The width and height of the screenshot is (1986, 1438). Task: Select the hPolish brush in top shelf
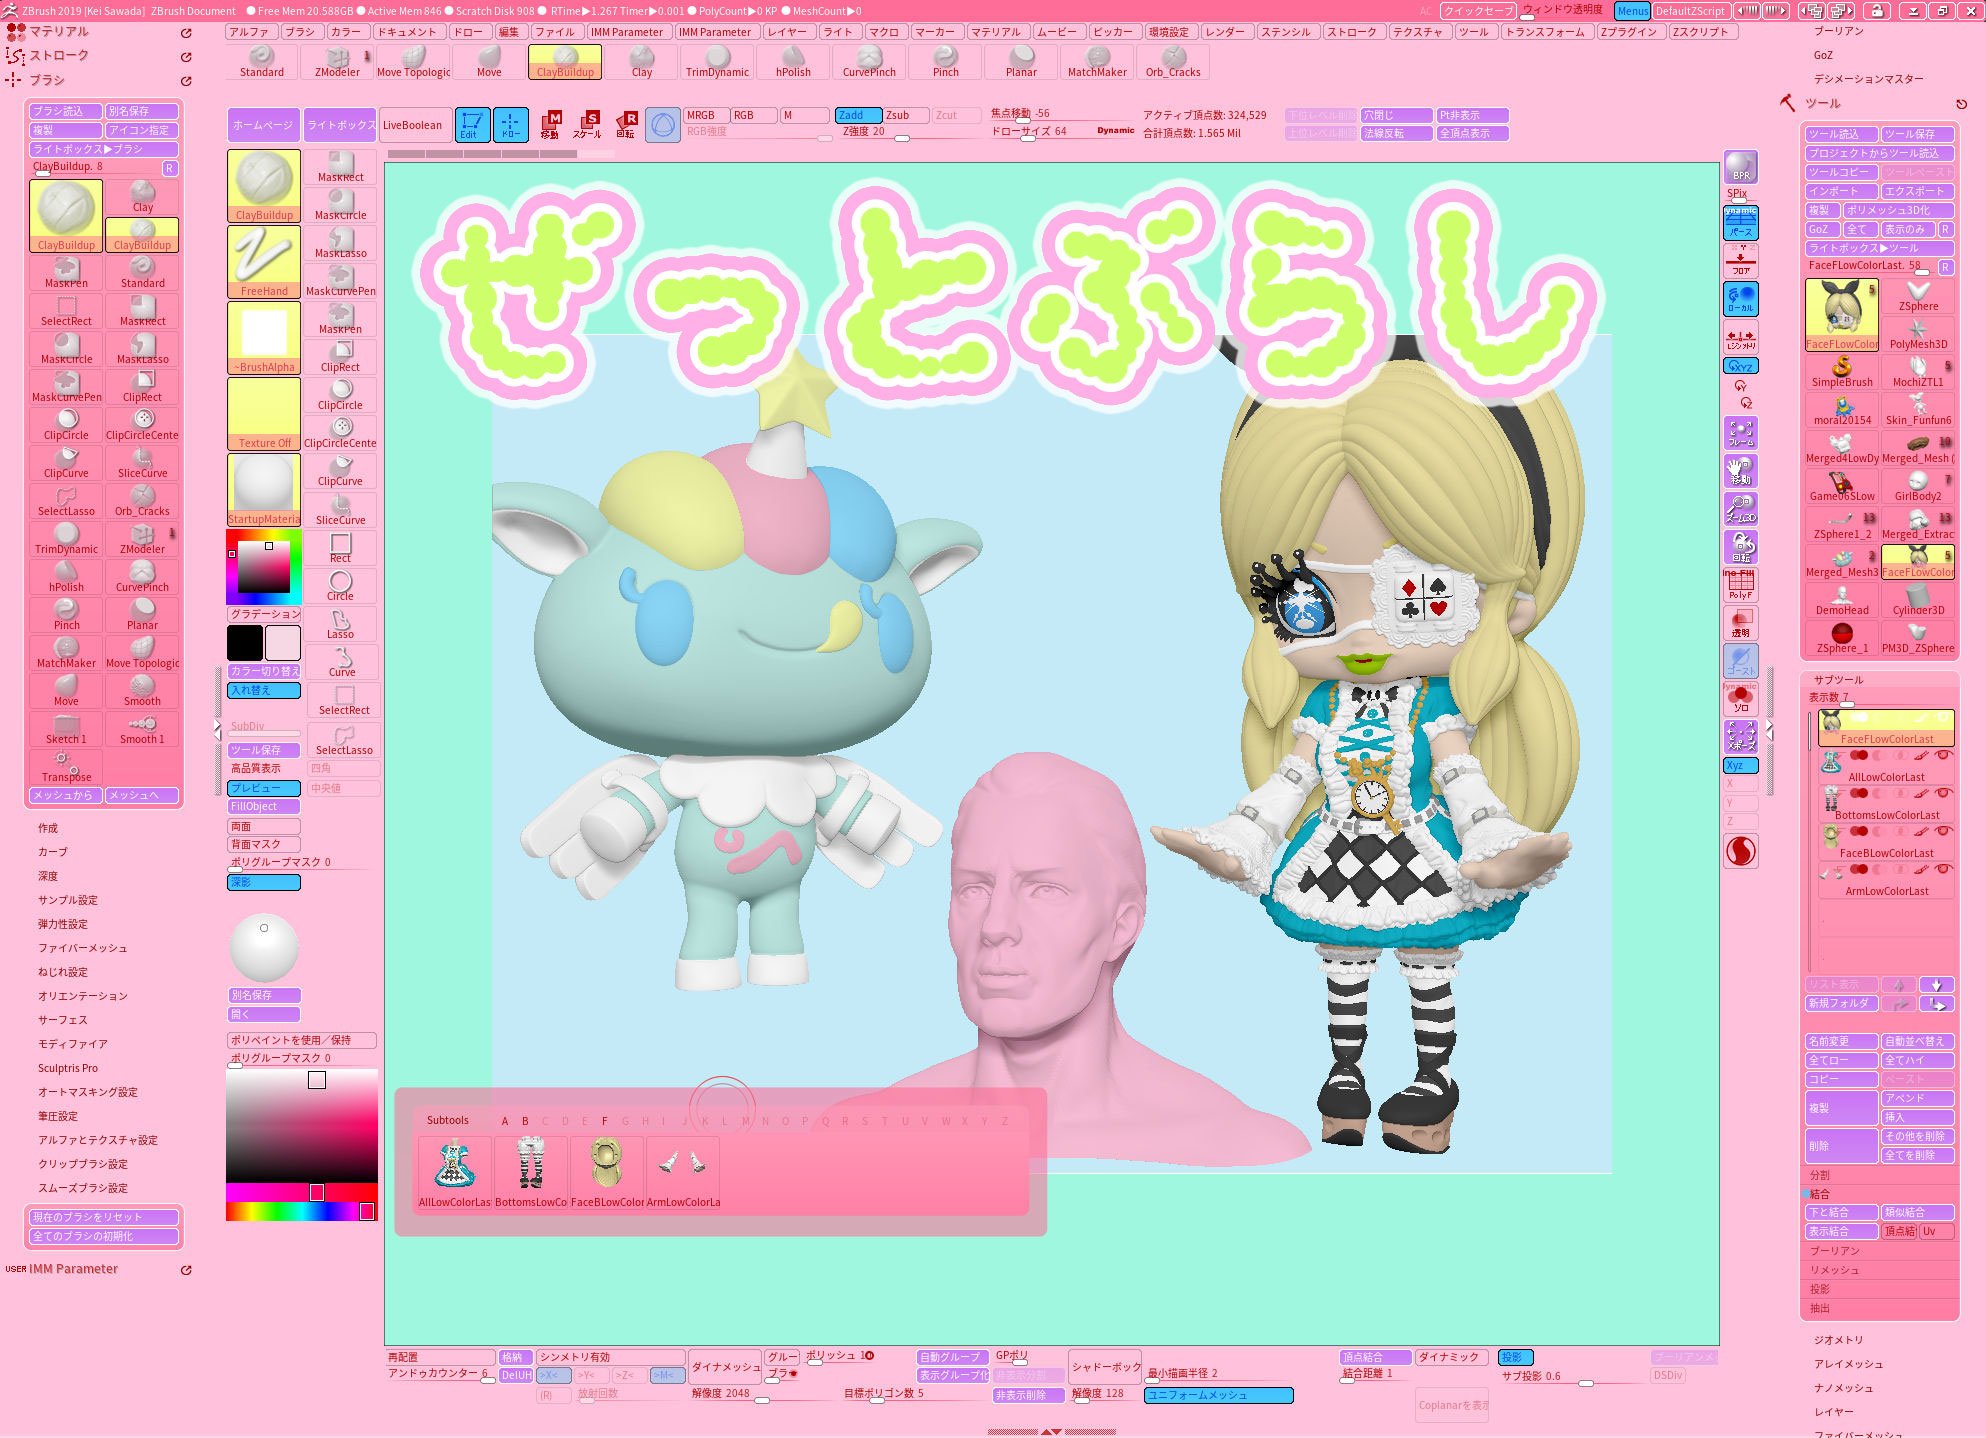coord(793,62)
